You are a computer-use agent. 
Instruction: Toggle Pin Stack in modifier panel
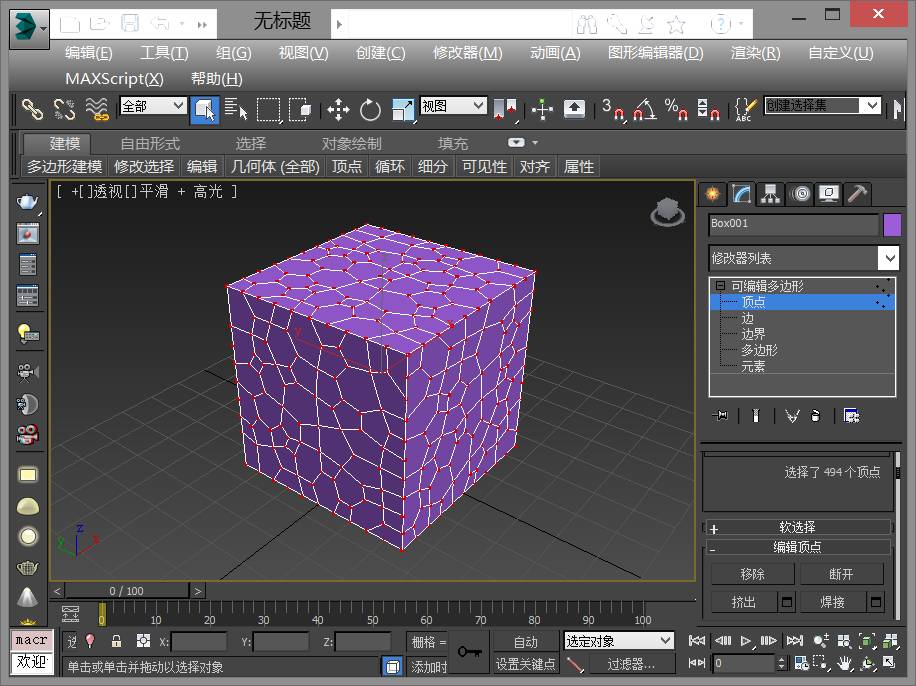tap(720, 415)
